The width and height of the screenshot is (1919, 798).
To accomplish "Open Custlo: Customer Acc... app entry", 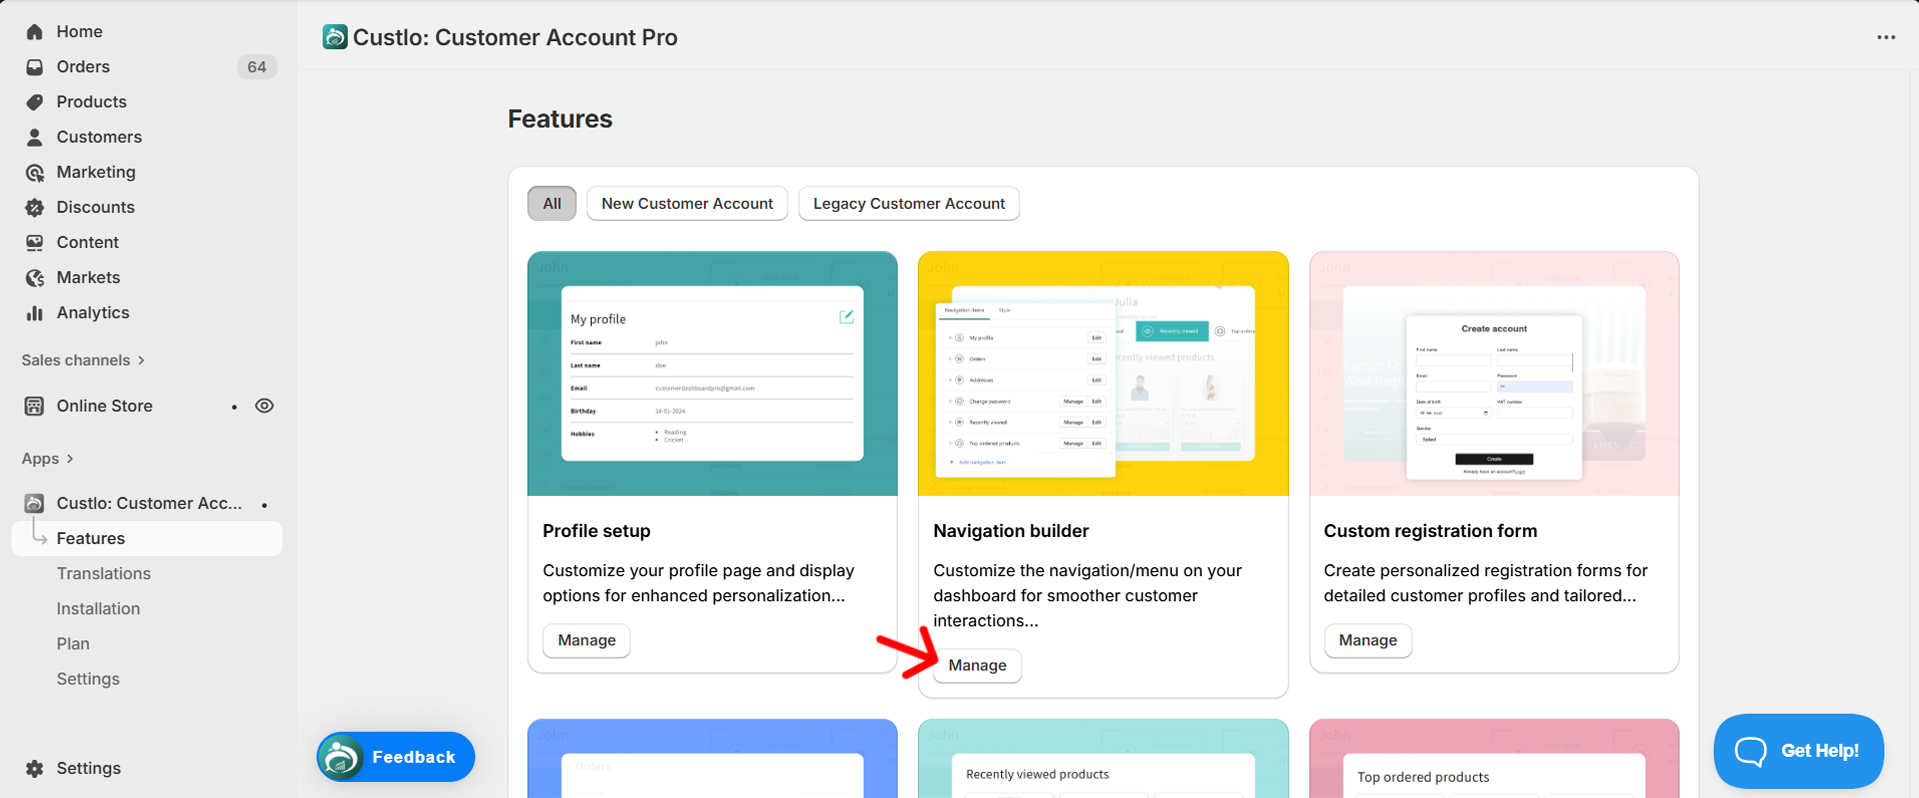I will pos(147,503).
